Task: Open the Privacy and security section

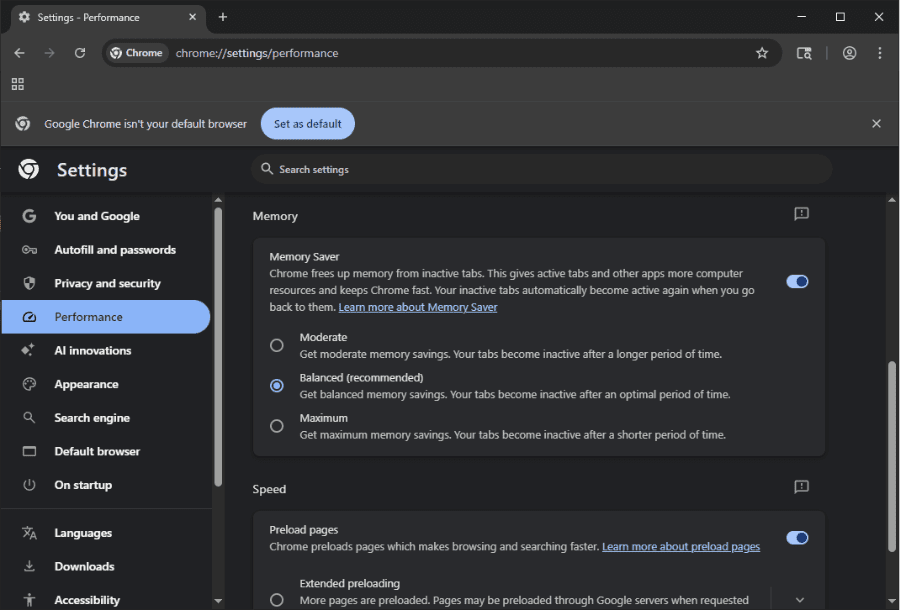Action: [106, 283]
